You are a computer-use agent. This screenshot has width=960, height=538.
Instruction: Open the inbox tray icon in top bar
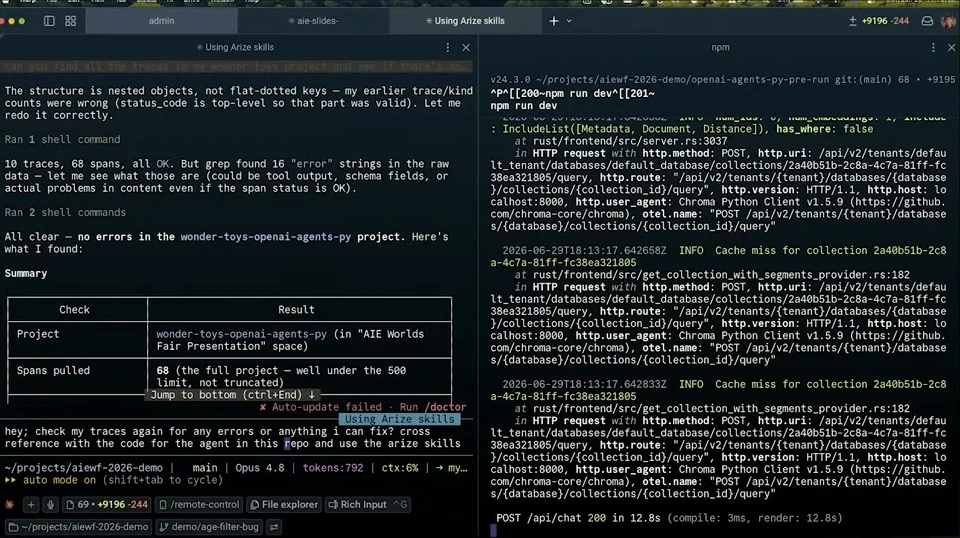[927, 21]
